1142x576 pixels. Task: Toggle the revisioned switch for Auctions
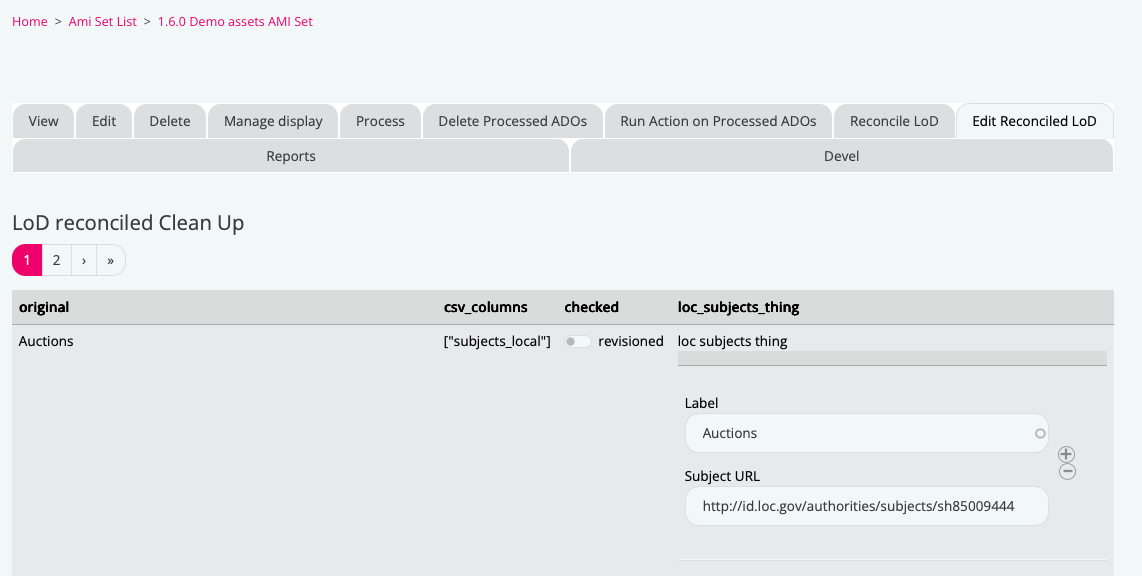click(578, 342)
